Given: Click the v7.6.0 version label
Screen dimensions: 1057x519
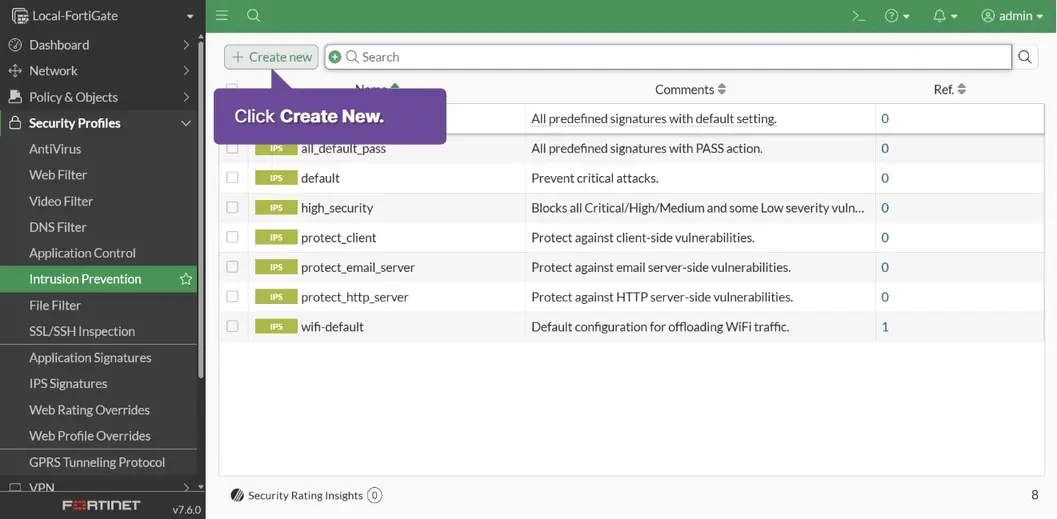Looking at the screenshot, I should pyautogui.click(x=187, y=510).
